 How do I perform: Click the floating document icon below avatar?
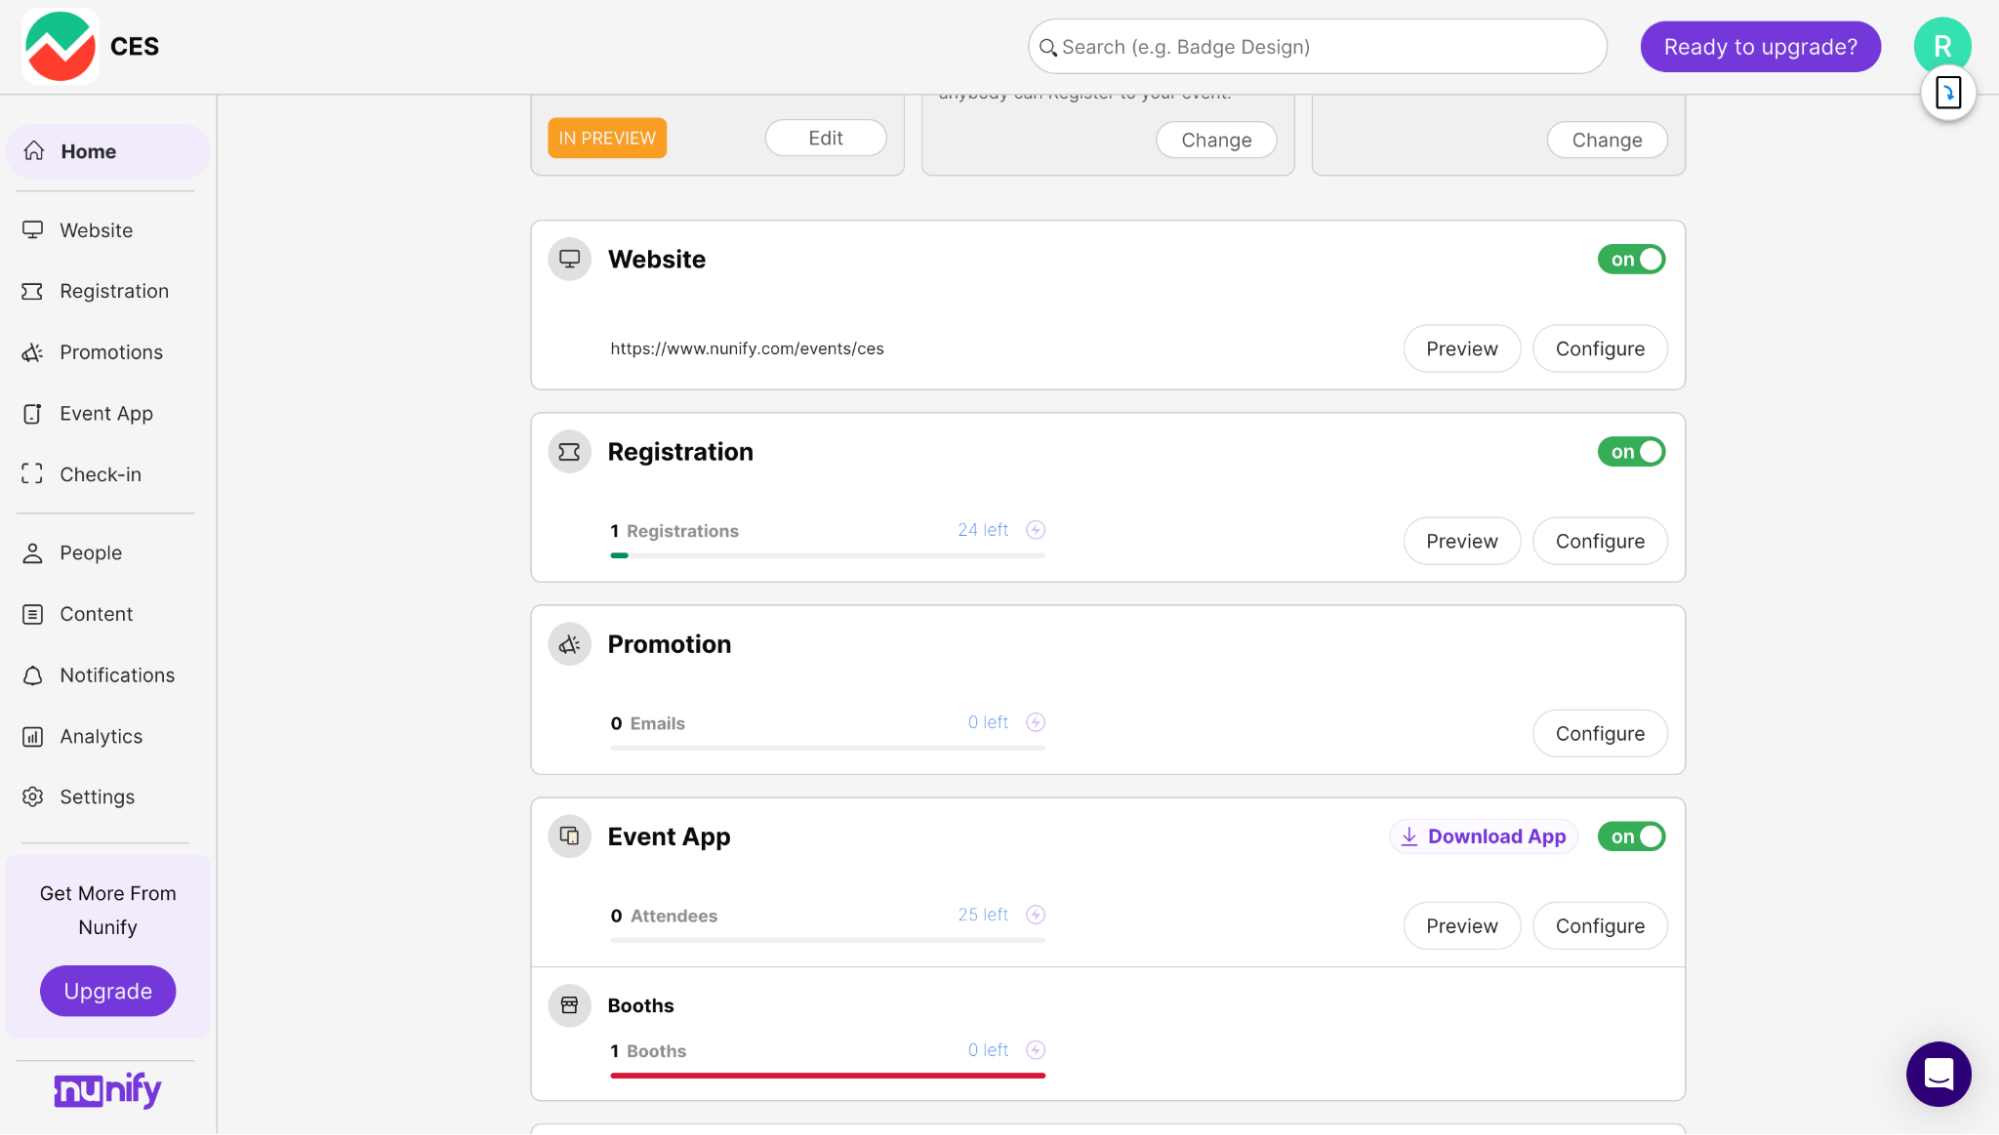point(1947,93)
